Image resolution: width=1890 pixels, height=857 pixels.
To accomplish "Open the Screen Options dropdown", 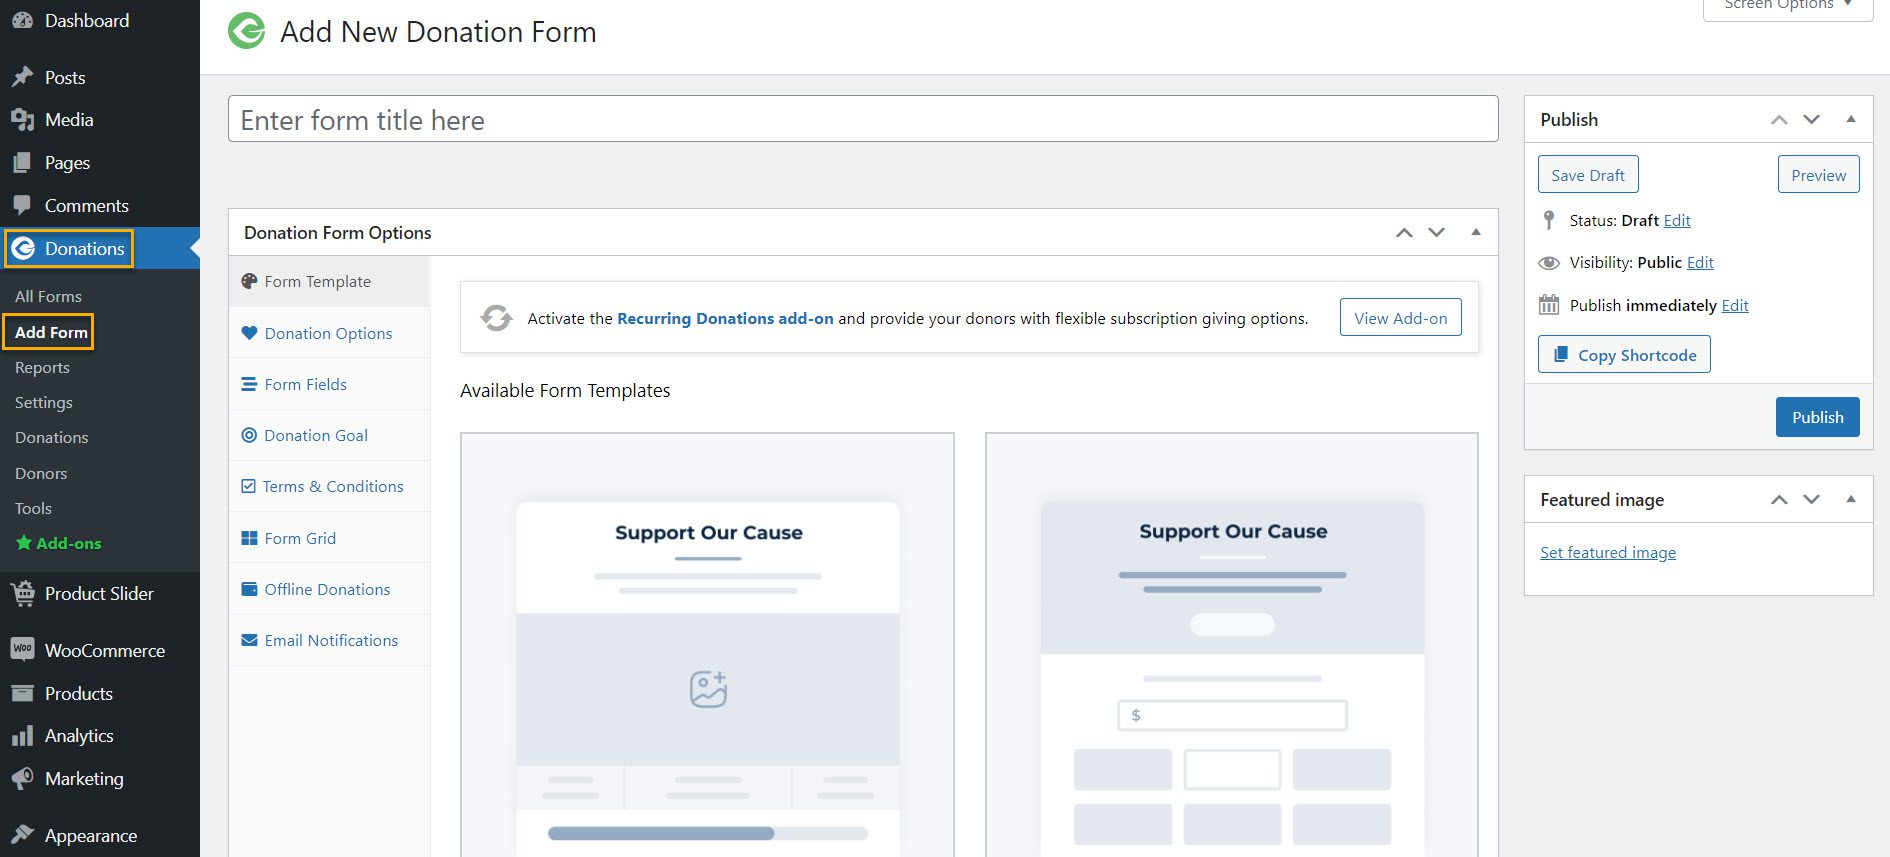I will click(x=1787, y=6).
